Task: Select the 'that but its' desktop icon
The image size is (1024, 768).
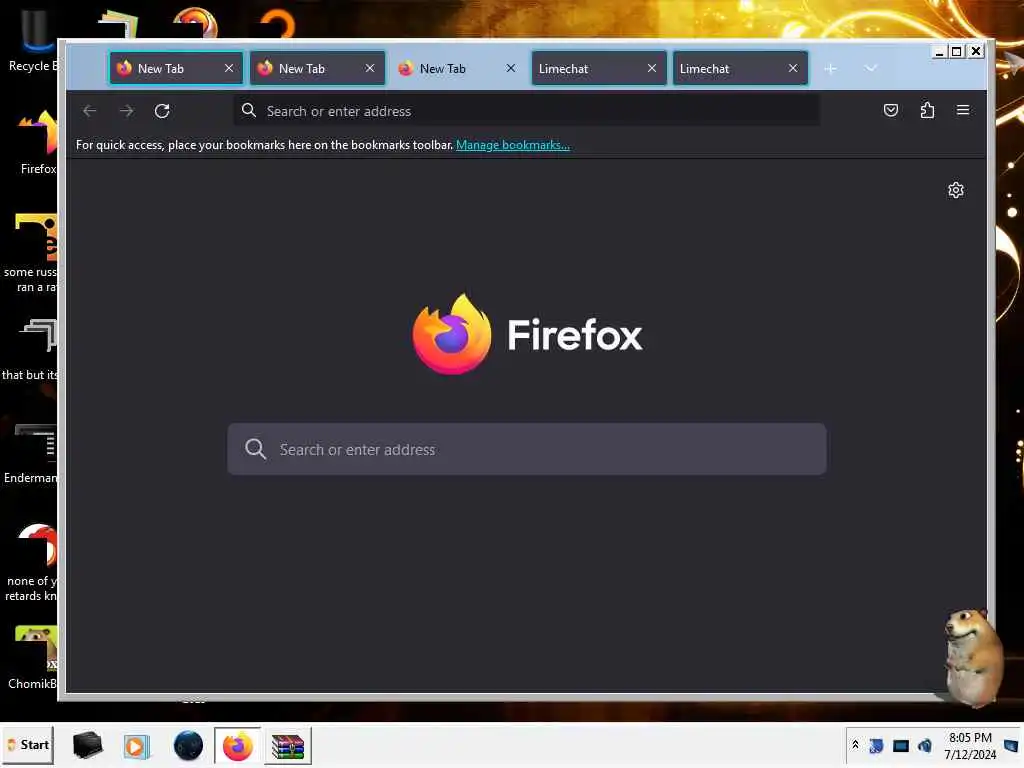Action: (x=31, y=349)
